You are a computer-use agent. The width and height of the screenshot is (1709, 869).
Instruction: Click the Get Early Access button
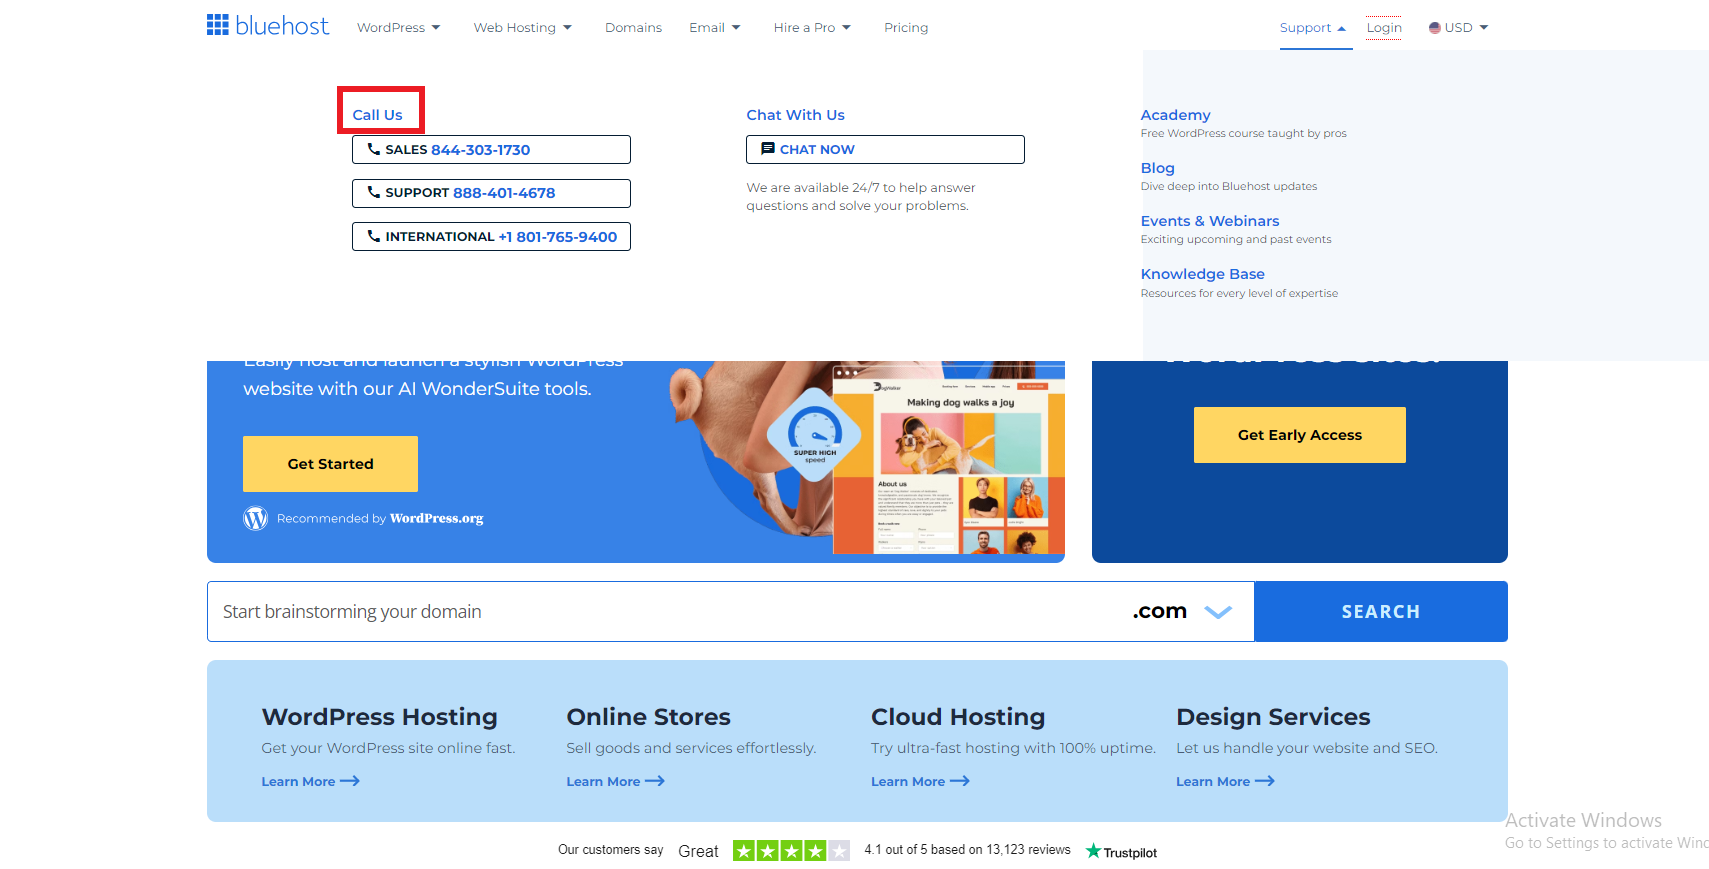click(1299, 435)
